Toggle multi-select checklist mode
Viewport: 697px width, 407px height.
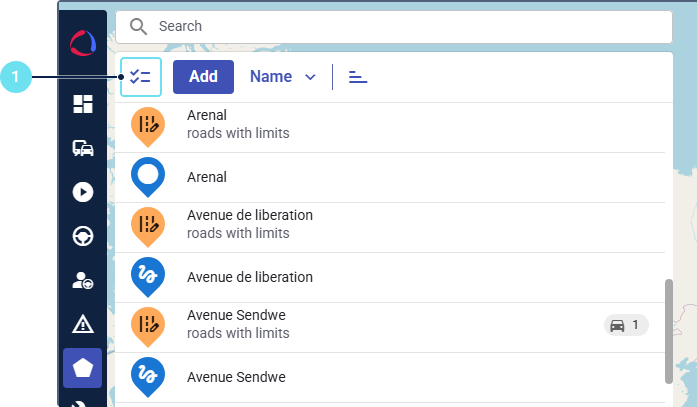tap(140, 77)
